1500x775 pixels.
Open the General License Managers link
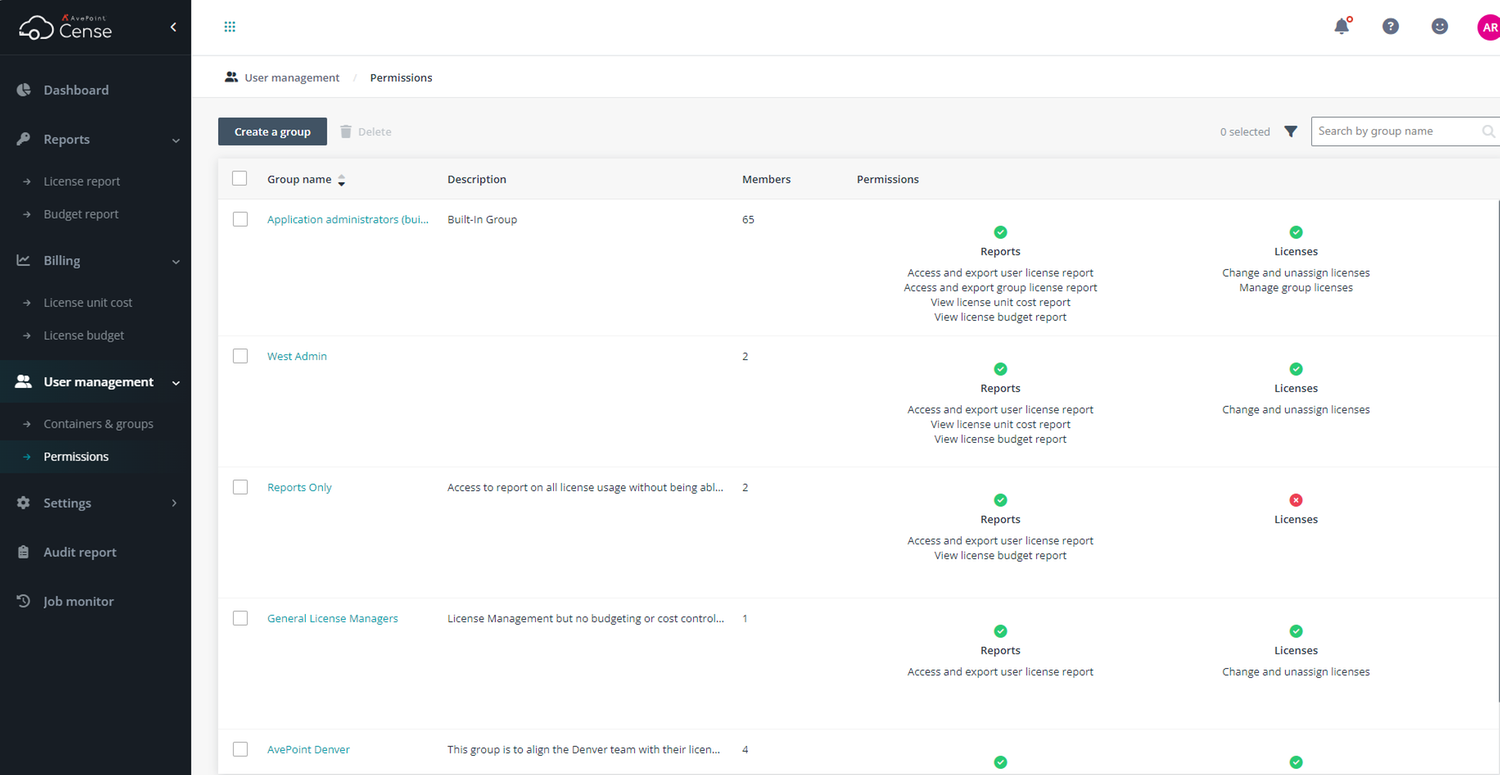[333, 618]
